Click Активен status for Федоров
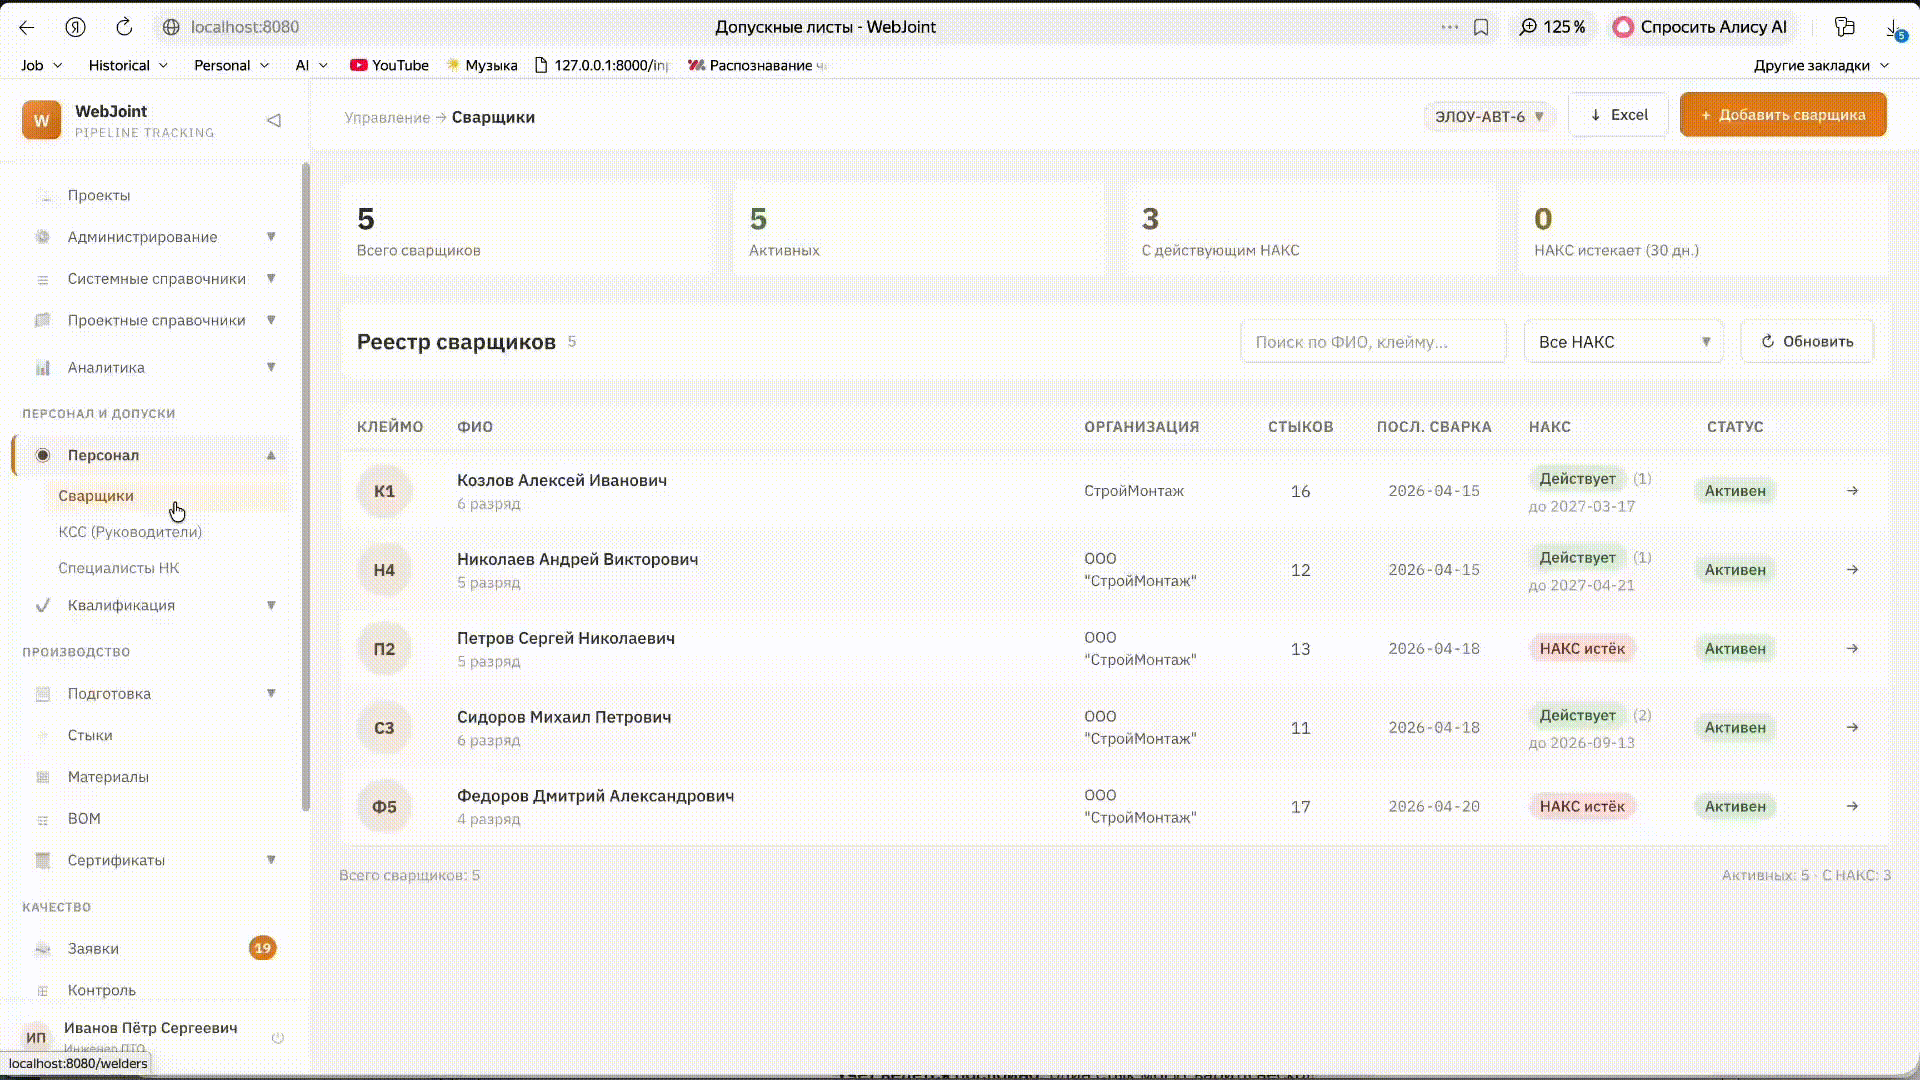Image resolution: width=1920 pixels, height=1080 pixels. pos(1735,807)
